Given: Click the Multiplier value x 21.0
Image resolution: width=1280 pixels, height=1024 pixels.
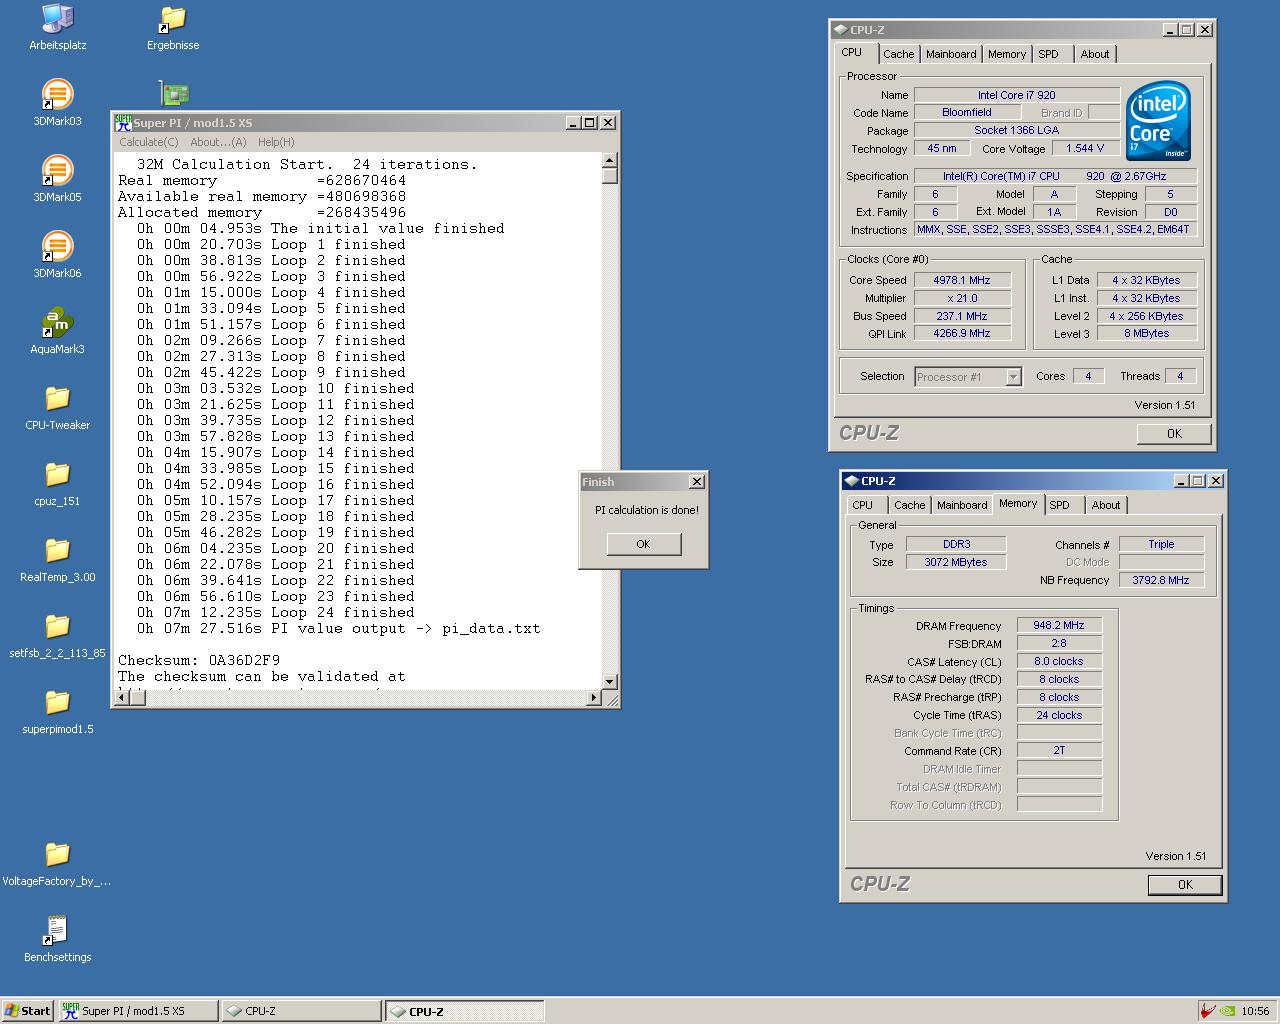Looking at the screenshot, I should (961, 298).
